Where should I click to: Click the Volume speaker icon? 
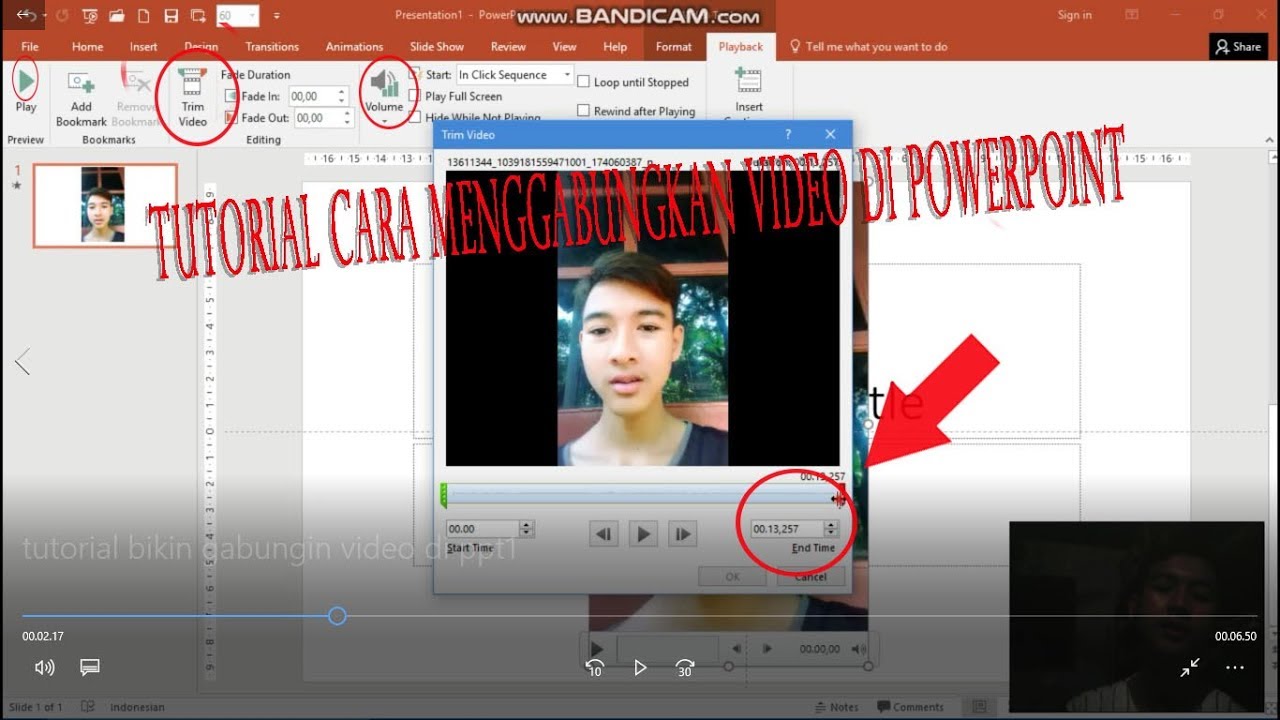(384, 82)
